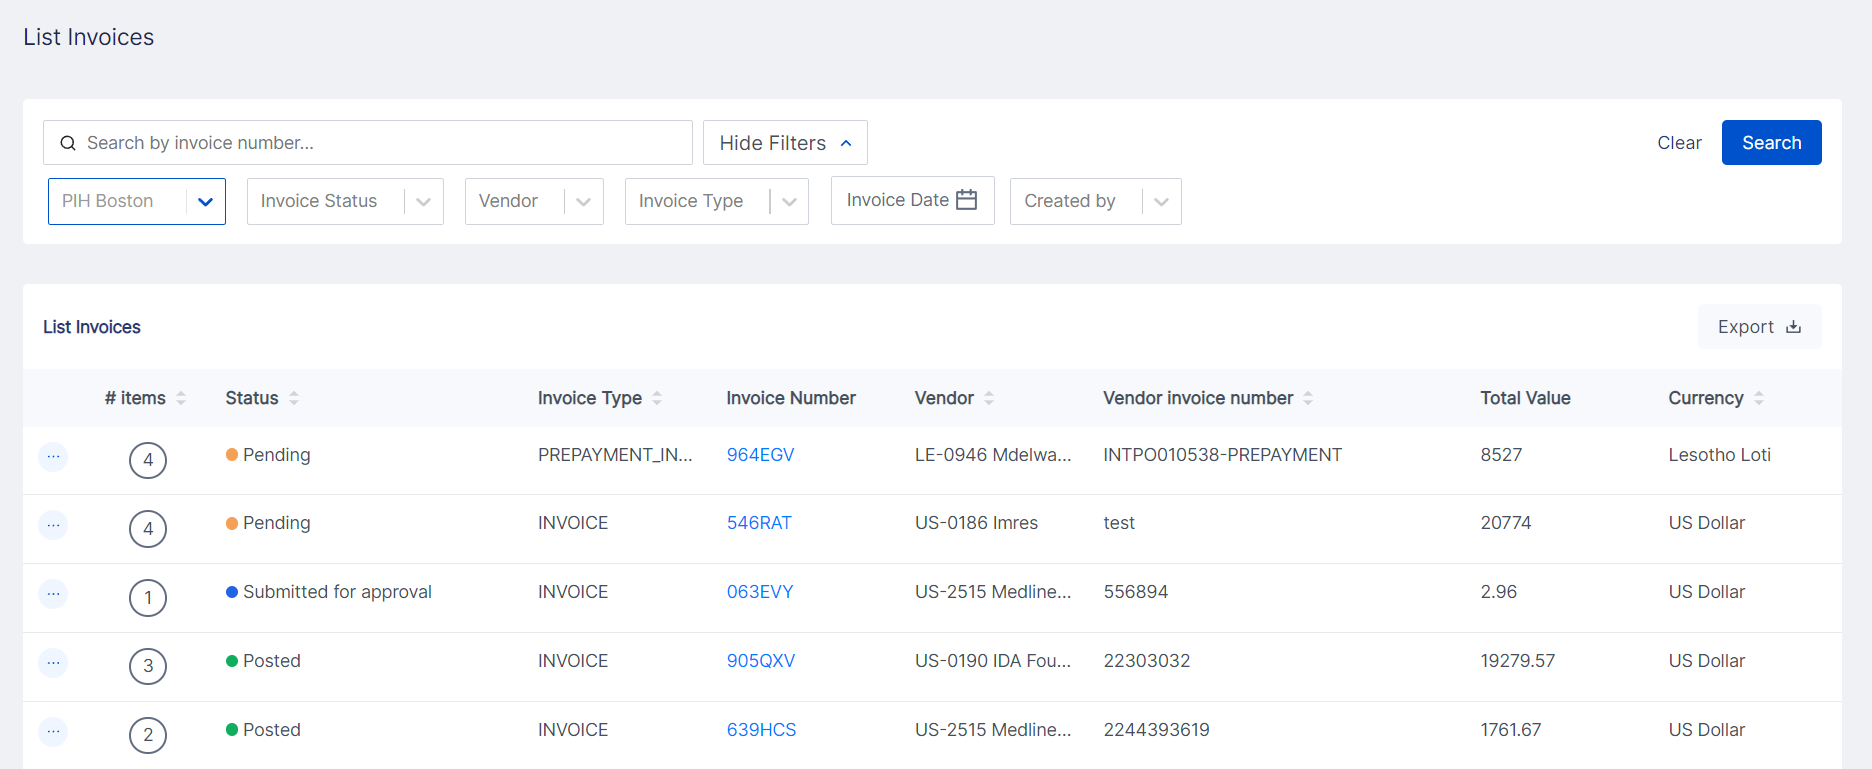Image resolution: width=1872 pixels, height=769 pixels.
Task: Click Total Value column header
Action: point(1525,398)
